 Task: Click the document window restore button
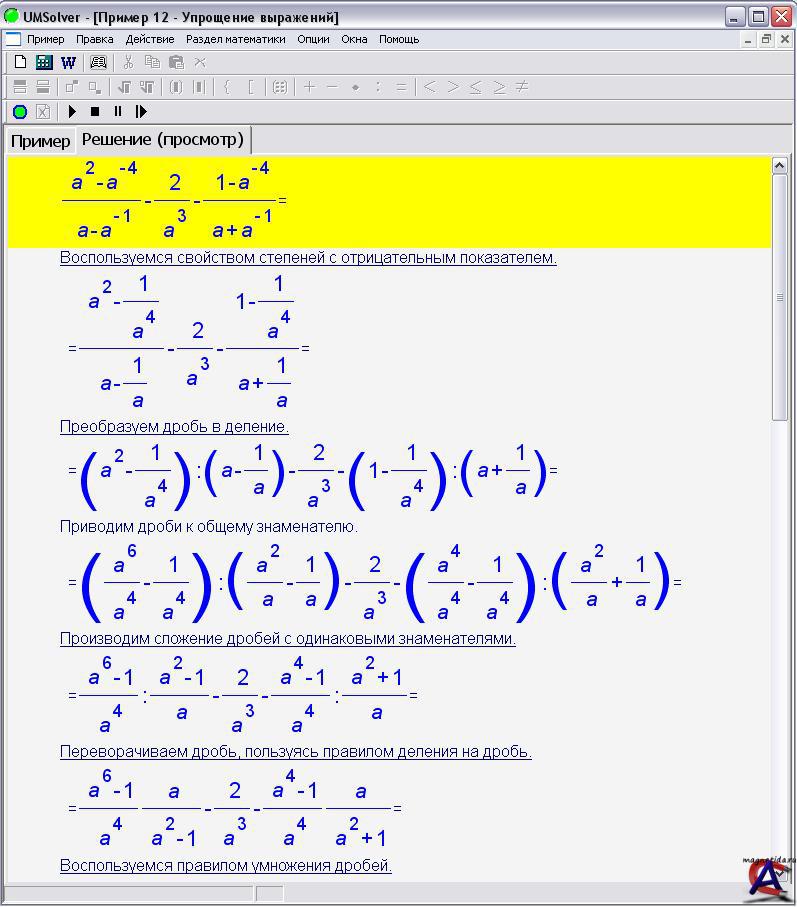tap(766, 39)
